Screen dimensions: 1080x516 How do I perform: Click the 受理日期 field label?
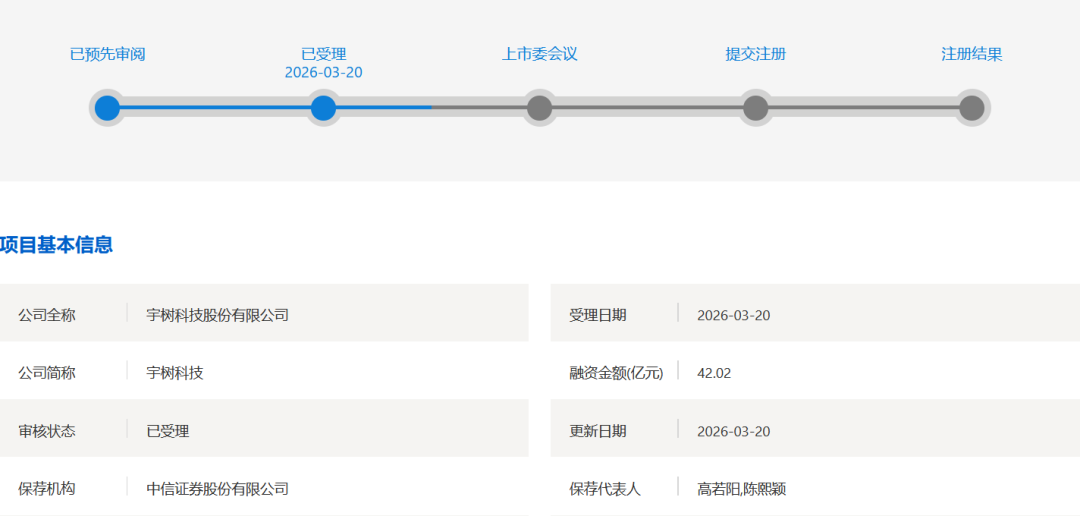coord(598,316)
